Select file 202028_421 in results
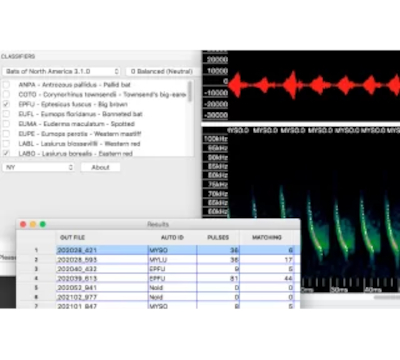The image size is (400, 360). pos(102,250)
